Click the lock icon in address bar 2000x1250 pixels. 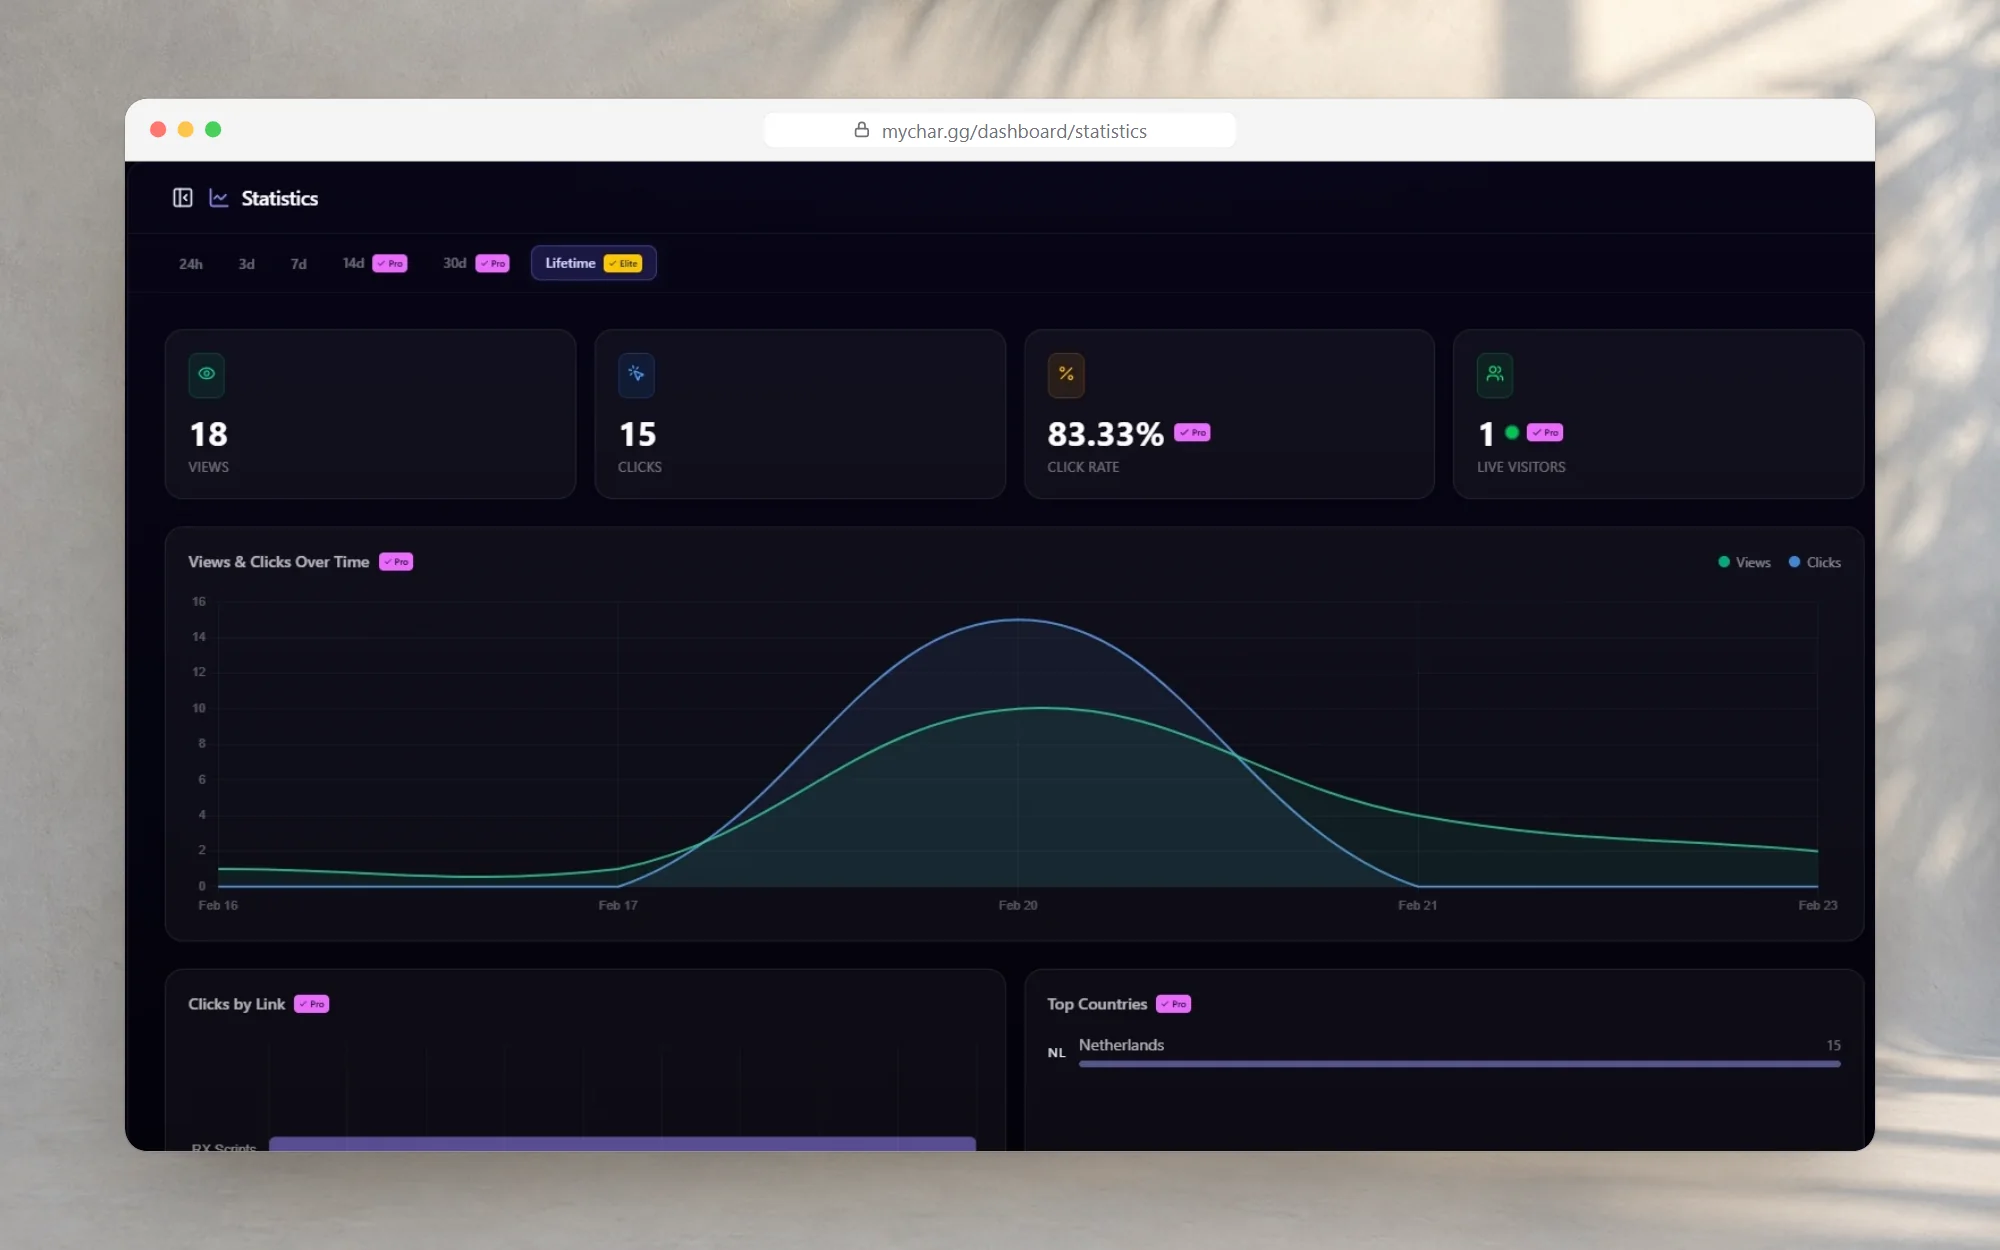click(861, 130)
